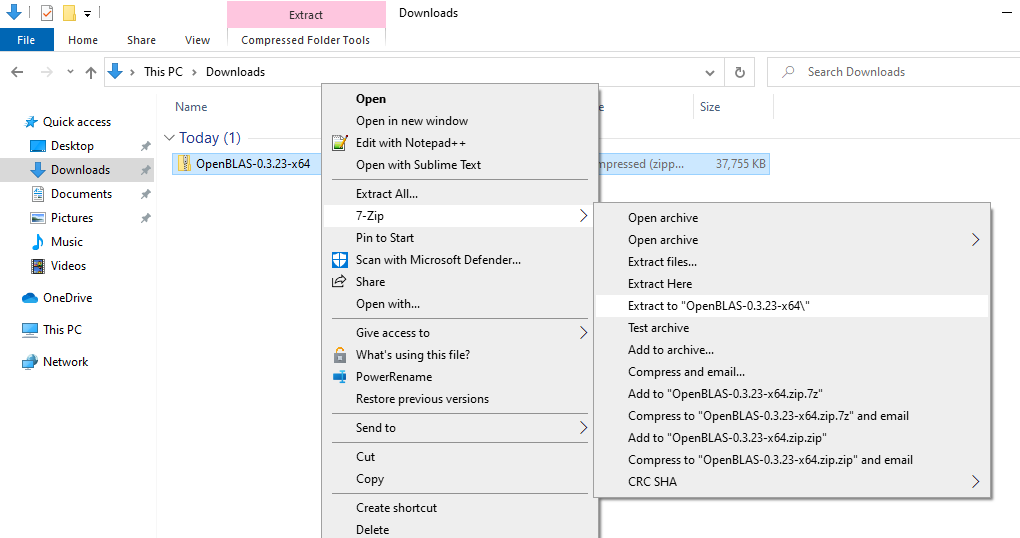Select Open with Sublime Text
The width and height of the screenshot is (1020, 538).
click(x=460, y=165)
